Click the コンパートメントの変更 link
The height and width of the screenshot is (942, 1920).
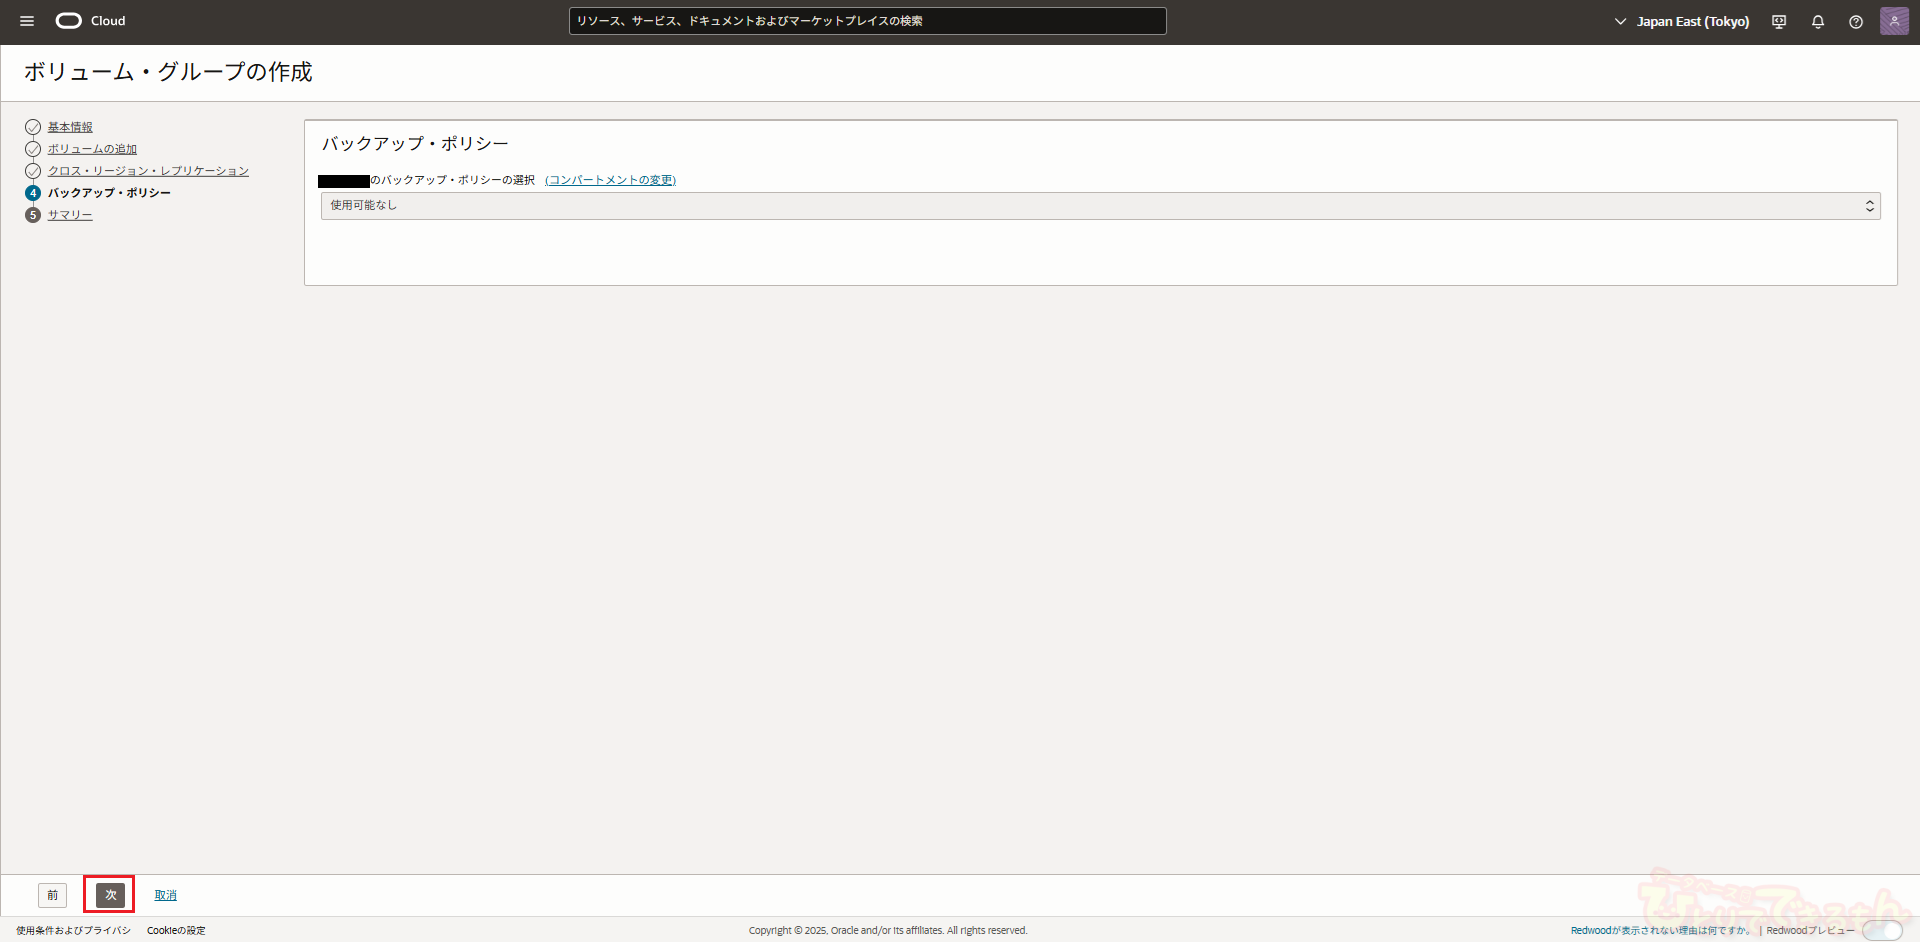[x=610, y=180]
